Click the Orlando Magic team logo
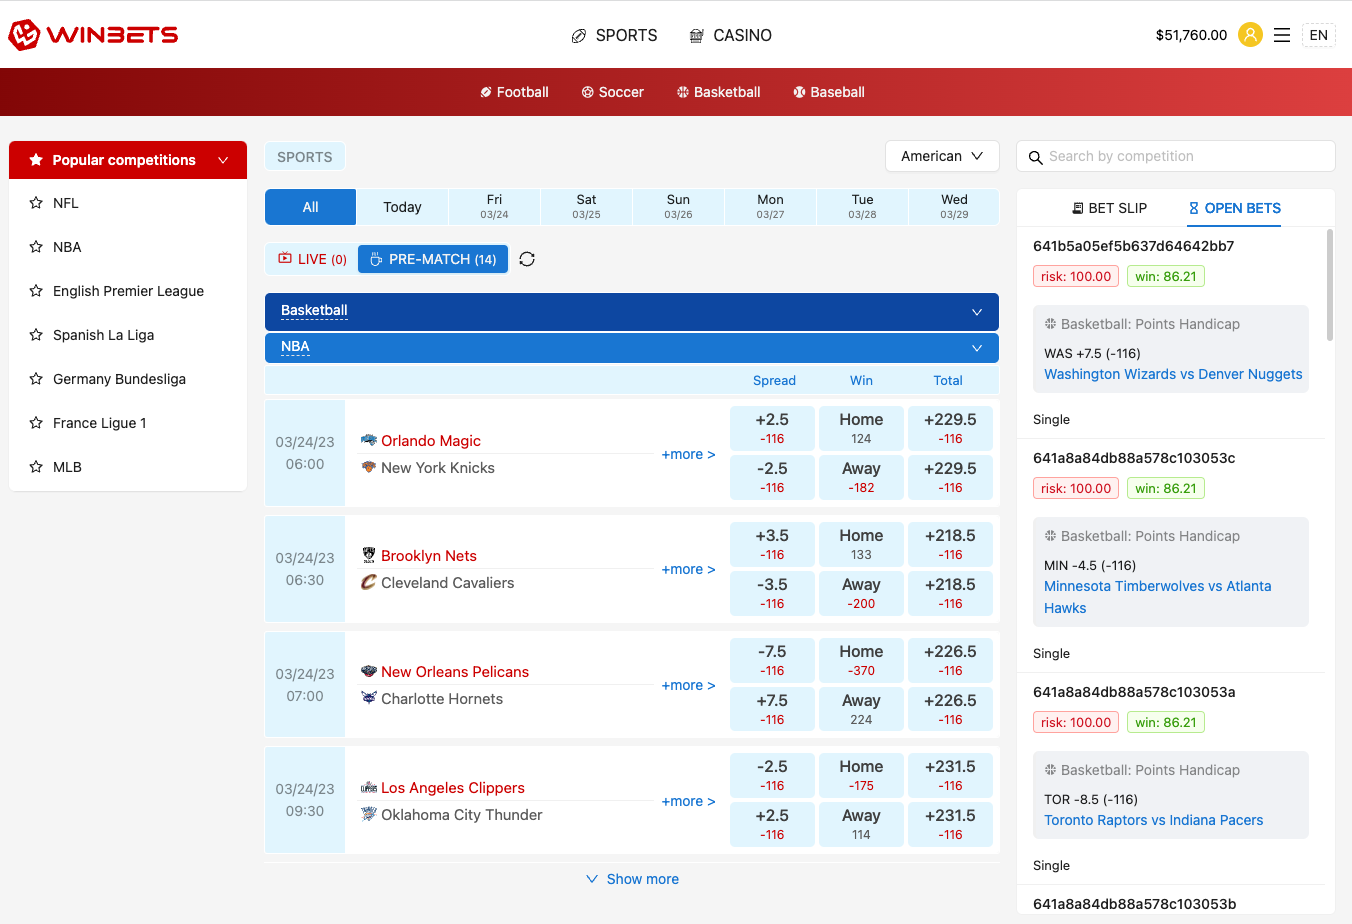 369,440
